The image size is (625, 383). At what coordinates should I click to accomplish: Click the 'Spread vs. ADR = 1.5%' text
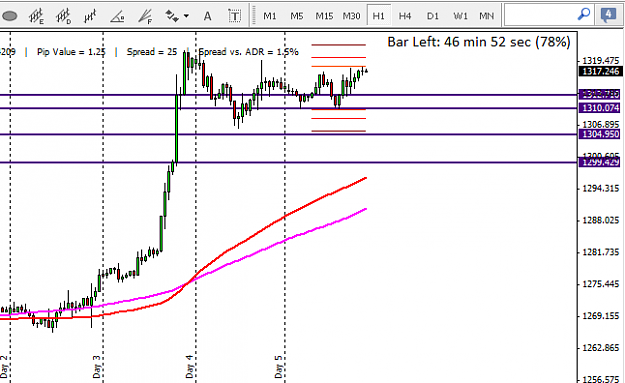click(x=248, y=52)
